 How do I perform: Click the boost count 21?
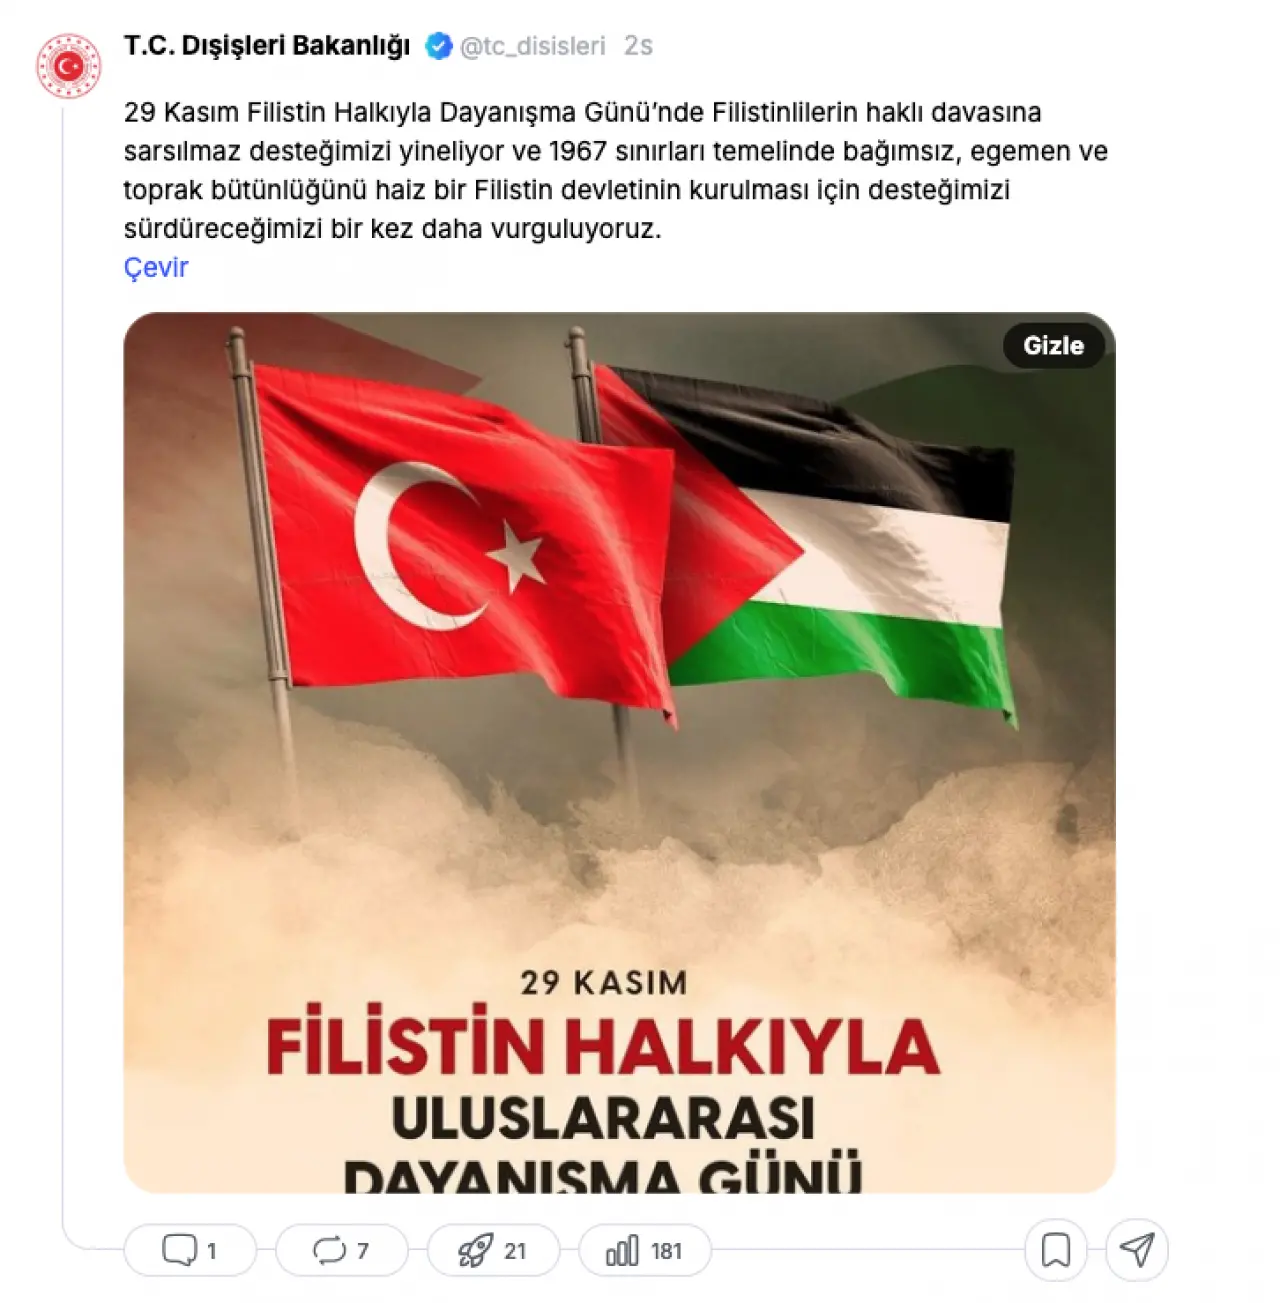coord(515,1251)
